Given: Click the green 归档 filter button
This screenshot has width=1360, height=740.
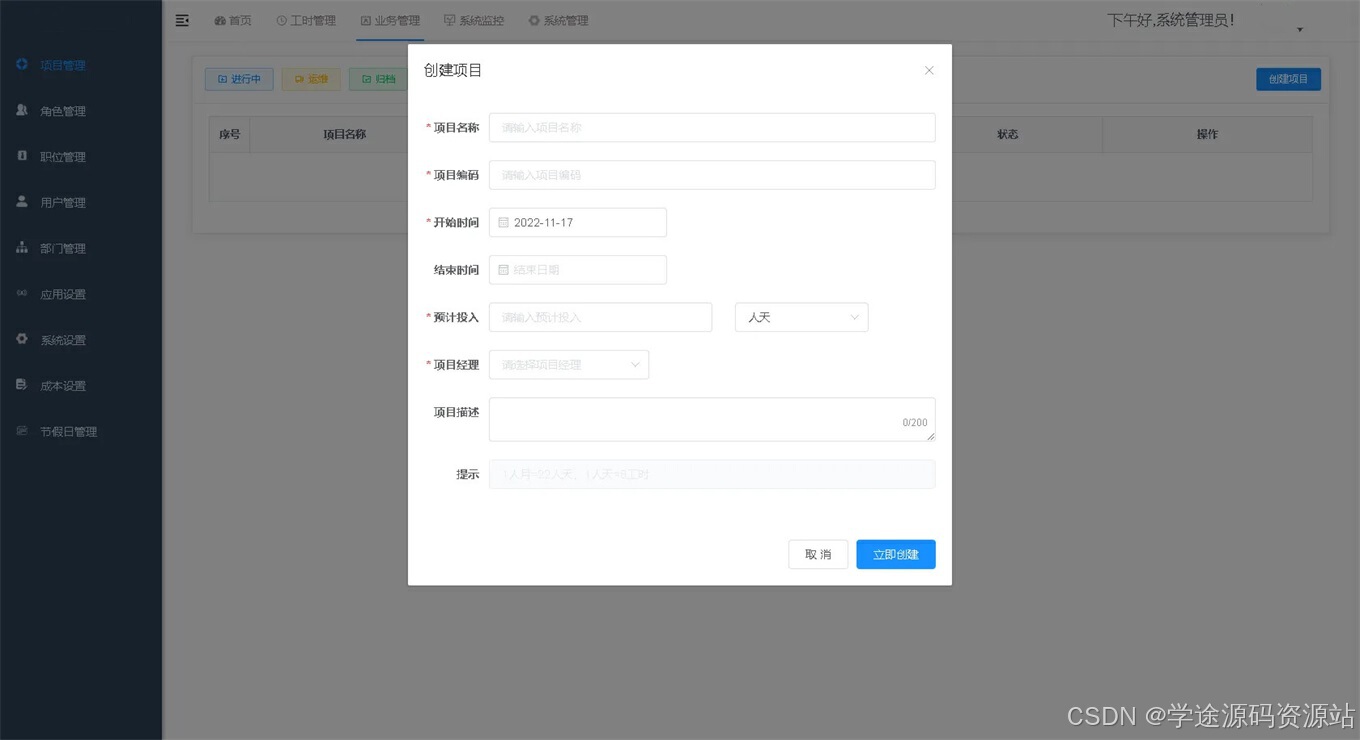Looking at the screenshot, I should [378, 79].
